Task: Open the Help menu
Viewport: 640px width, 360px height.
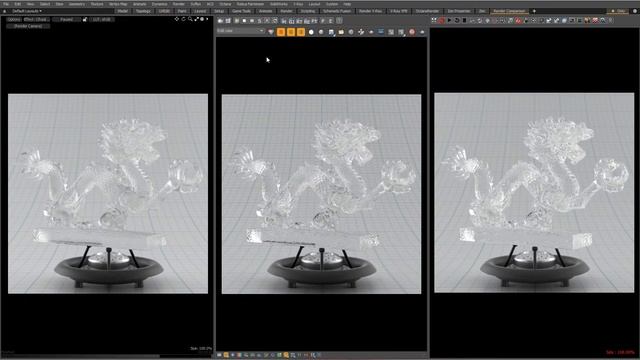Action: [x=347, y=4]
